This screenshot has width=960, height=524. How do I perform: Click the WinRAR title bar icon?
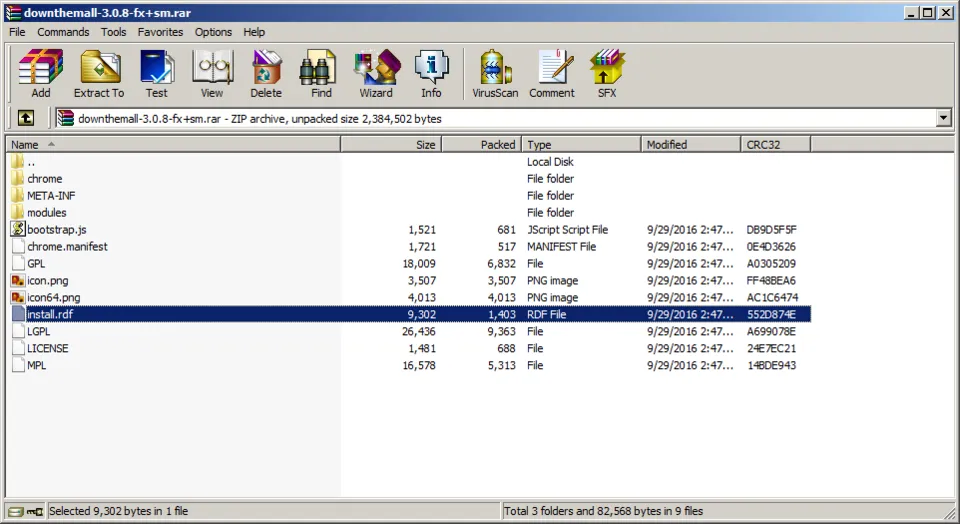click(12, 12)
